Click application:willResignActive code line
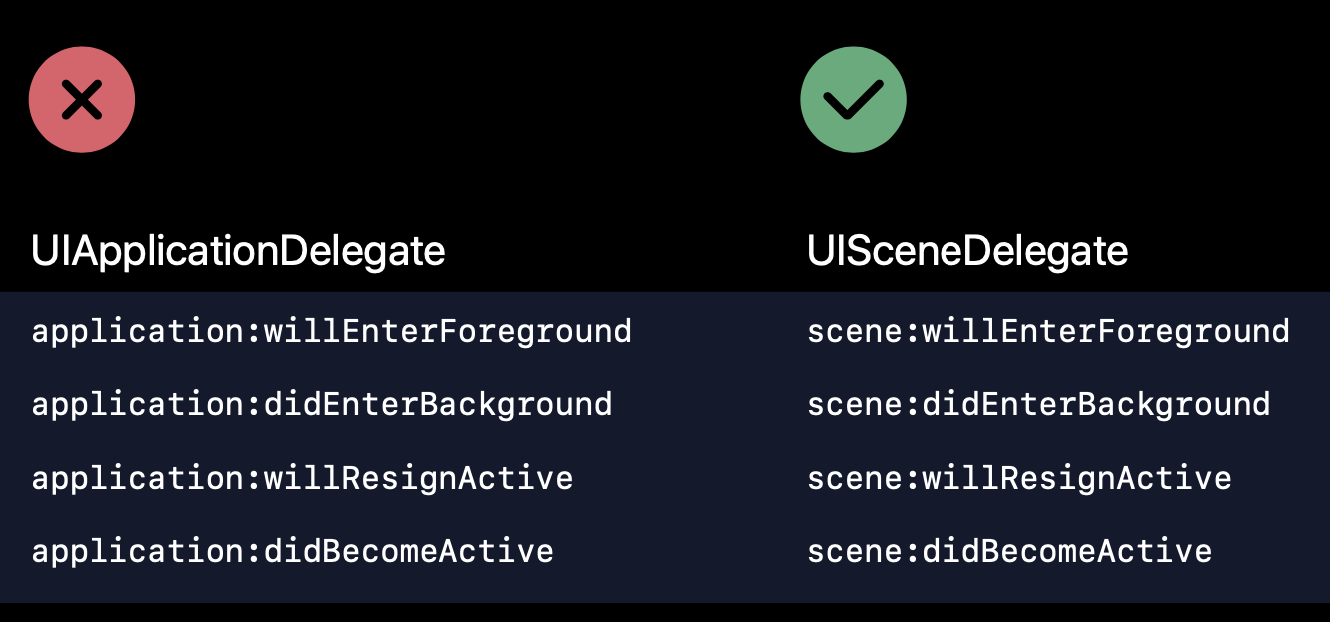The height and width of the screenshot is (622, 1330). 302,478
